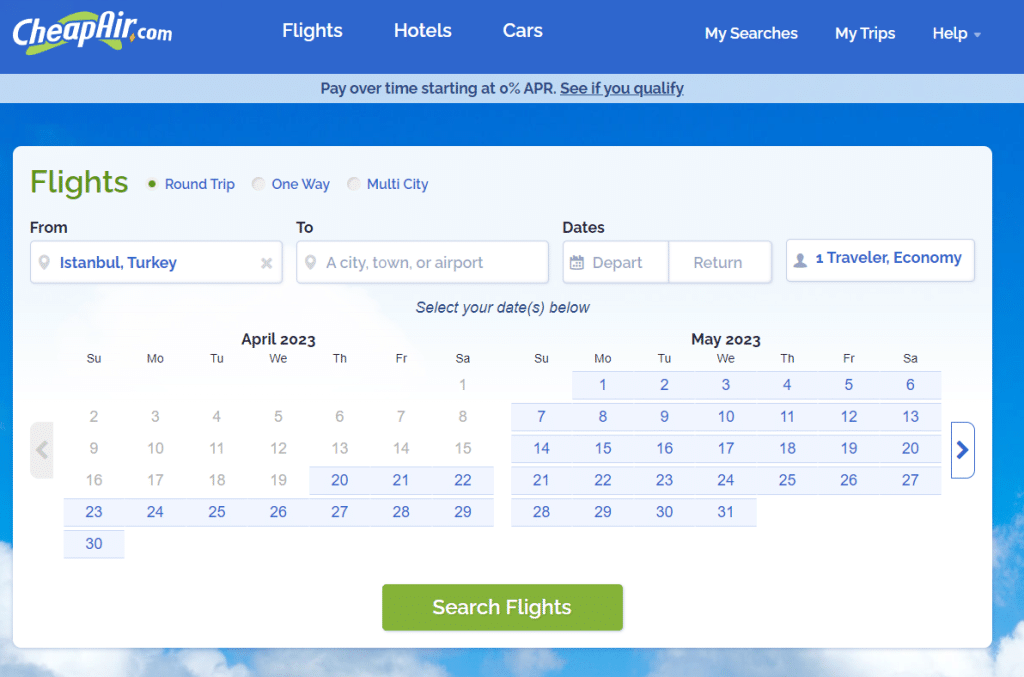Select May 28 in the calendar
This screenshot has width=1024, height=677.
[541, 512]
